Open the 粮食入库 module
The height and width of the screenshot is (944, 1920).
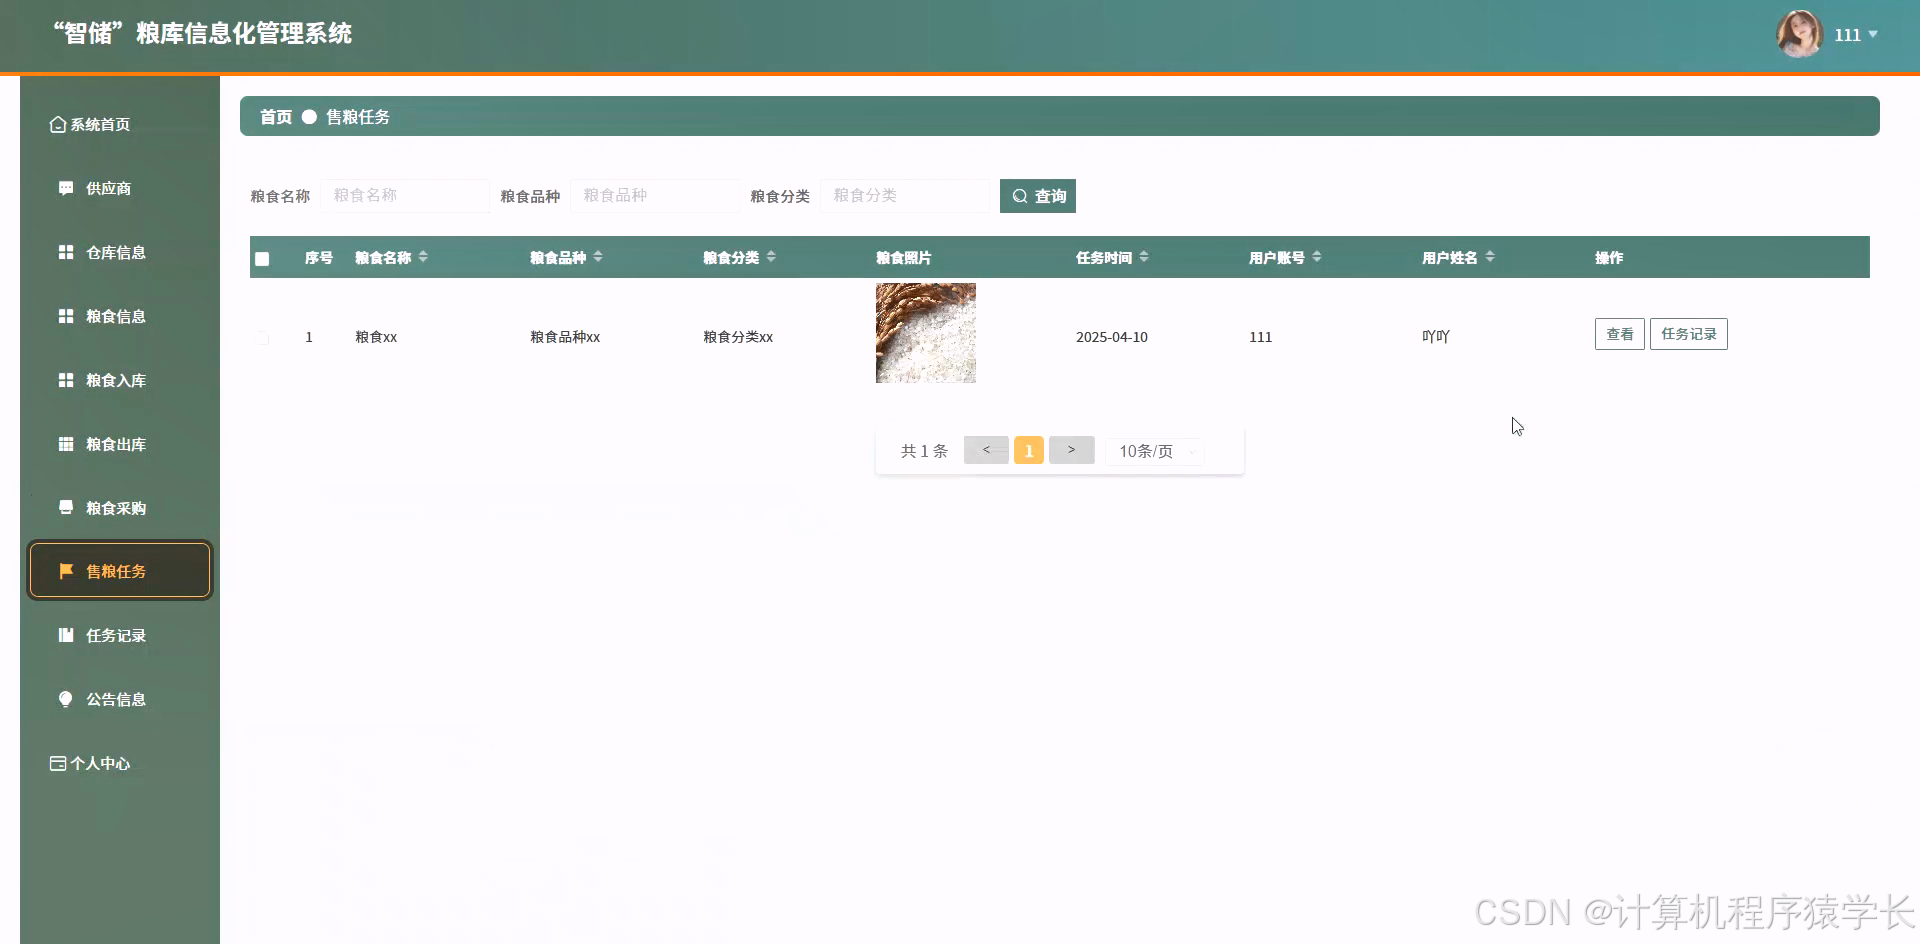(112, 380)
